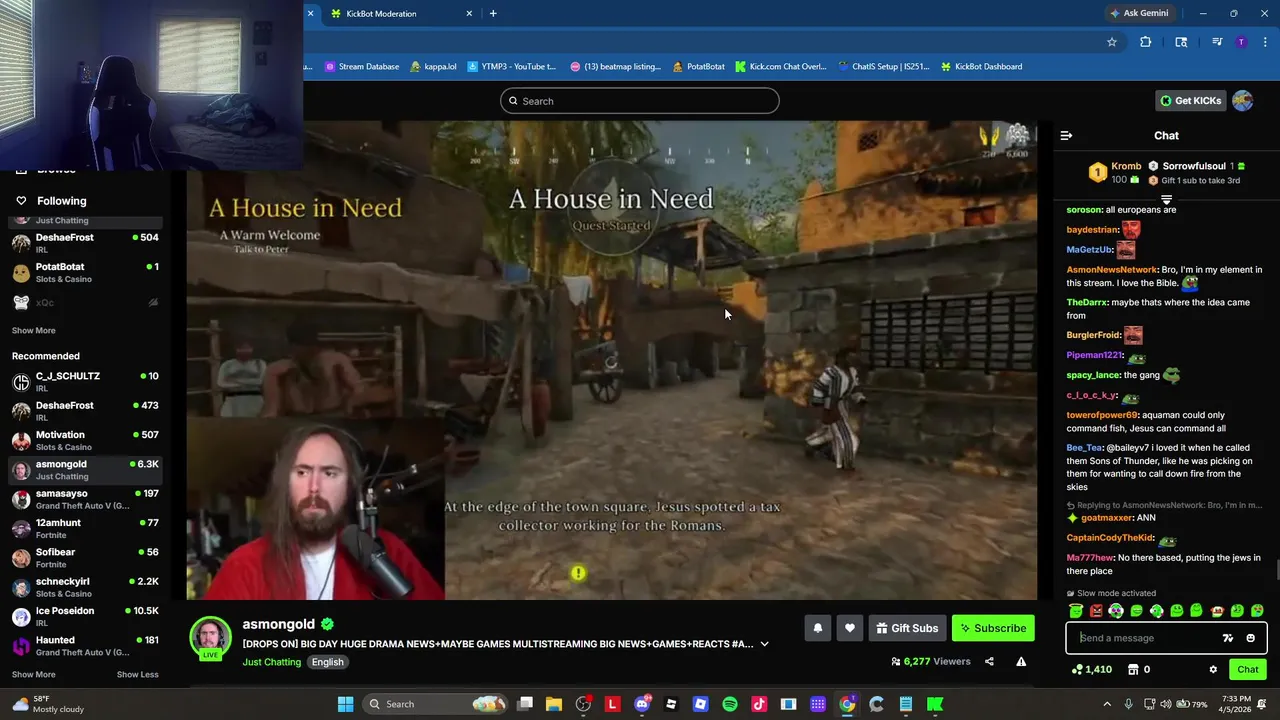This screenshot has width=1280, height=720.
Task: Open Discord from taskbar
Action: [642, 704]
